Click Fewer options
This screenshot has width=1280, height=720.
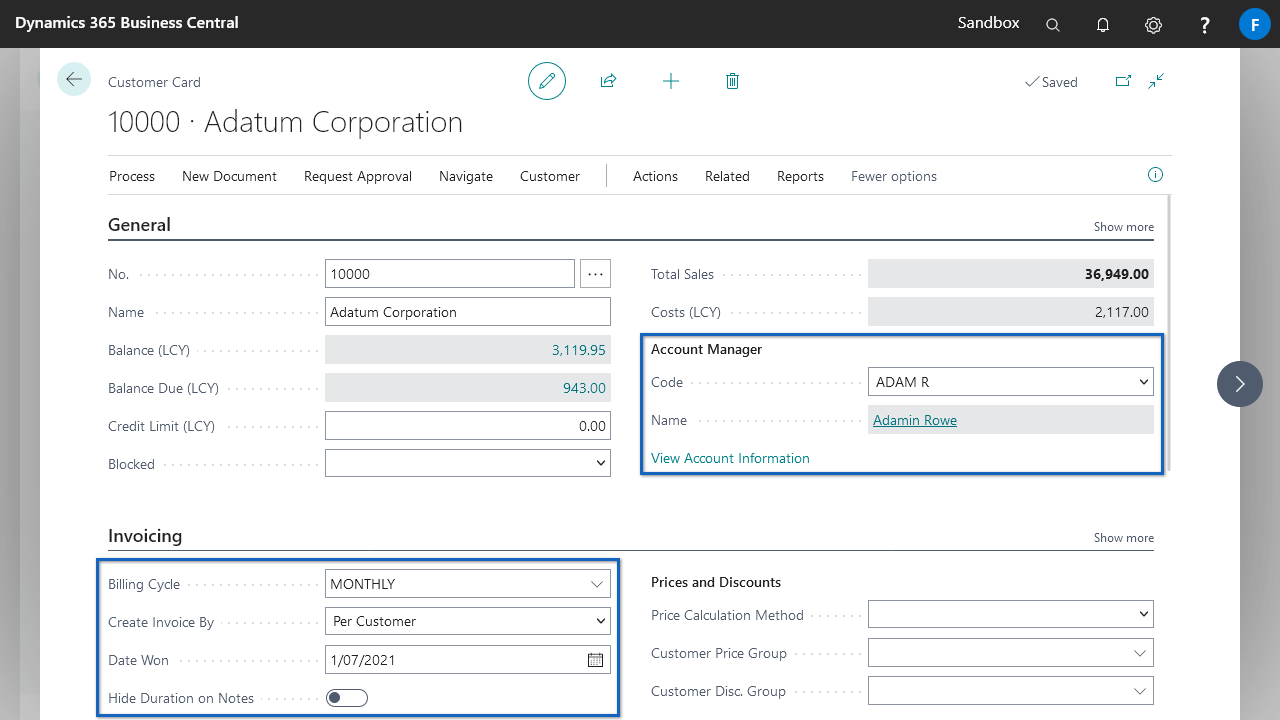(894, 176)
